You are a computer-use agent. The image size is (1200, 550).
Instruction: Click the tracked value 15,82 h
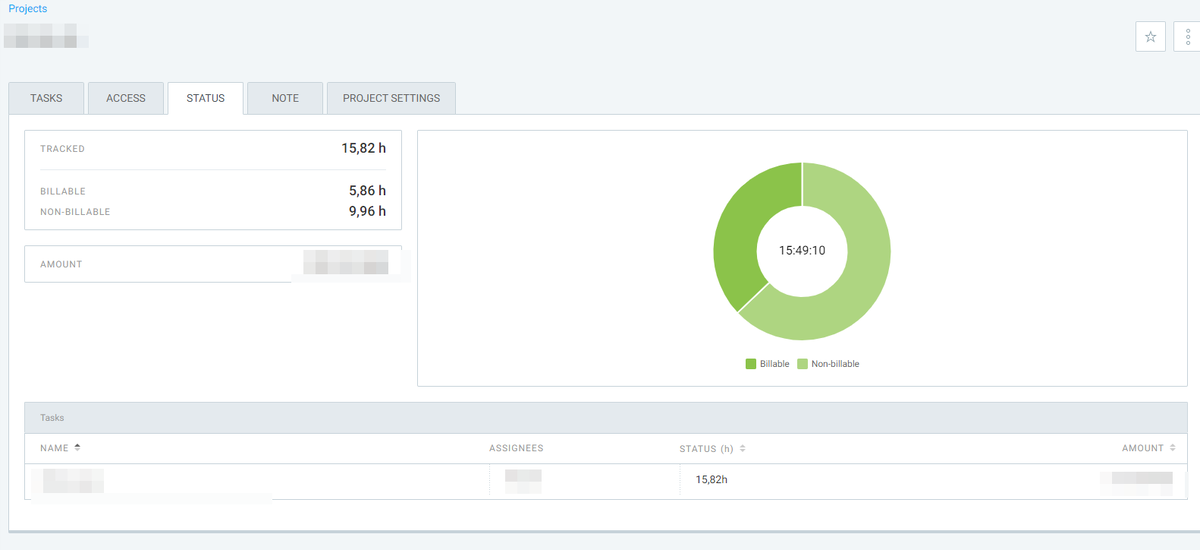coord(363,148)
